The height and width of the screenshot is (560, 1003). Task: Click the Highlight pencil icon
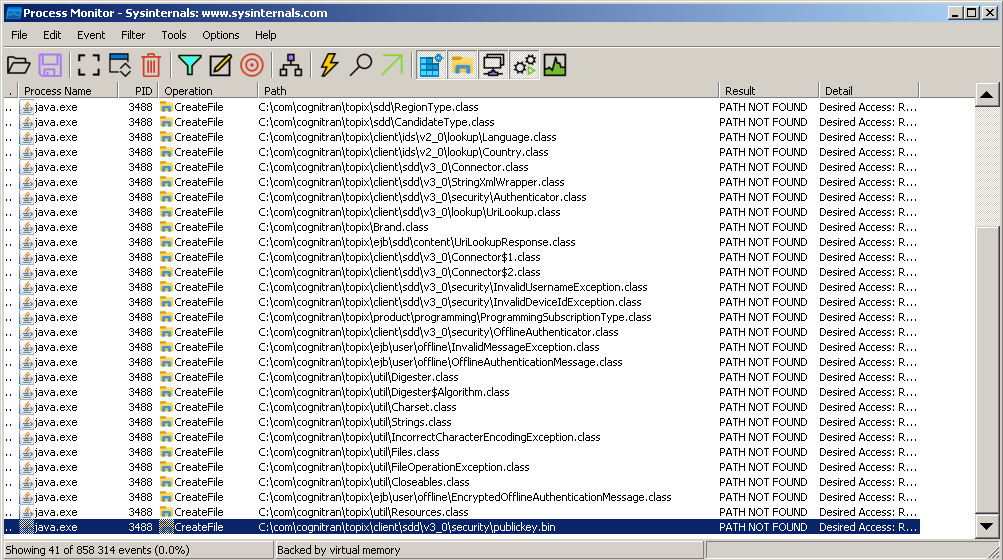[220, 65]
